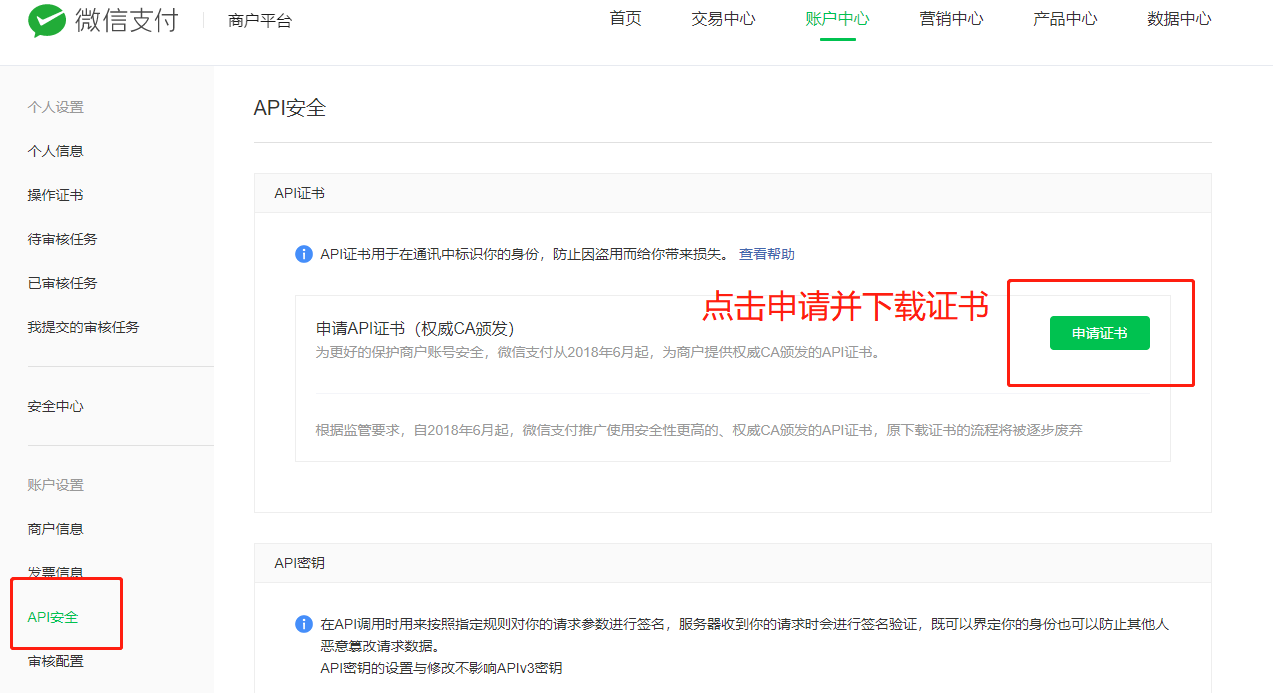Viewport: 1273px width, 693px height.
Task: Click the 申请API证书（权威CA颁发） title
Action: 415,328
